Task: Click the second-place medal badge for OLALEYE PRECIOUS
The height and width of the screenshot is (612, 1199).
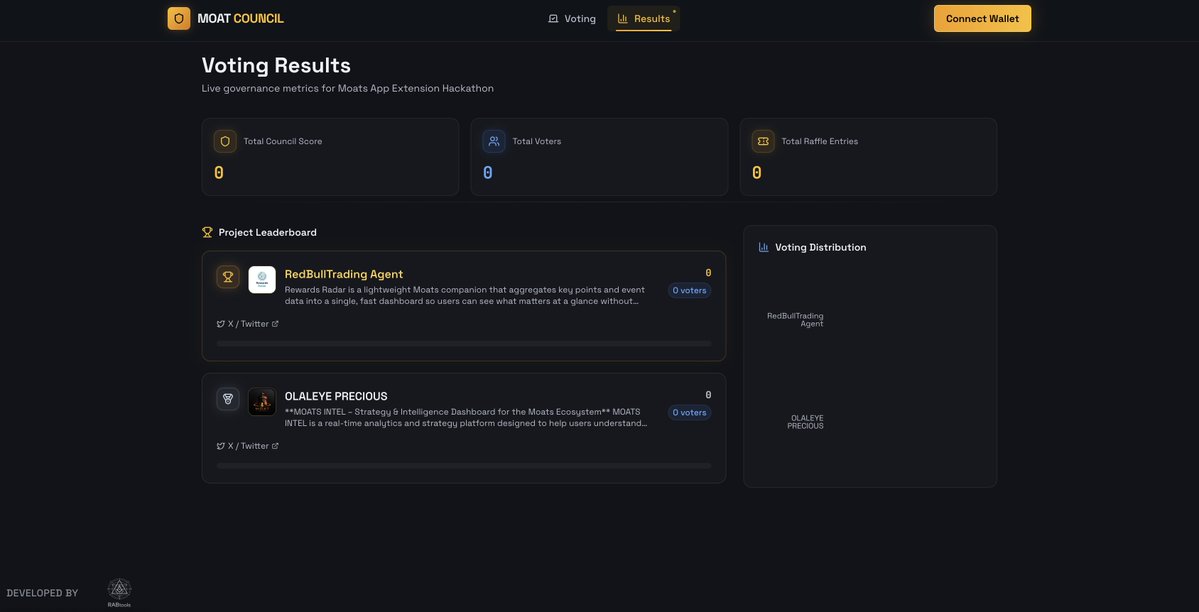Action: [228, 399]
